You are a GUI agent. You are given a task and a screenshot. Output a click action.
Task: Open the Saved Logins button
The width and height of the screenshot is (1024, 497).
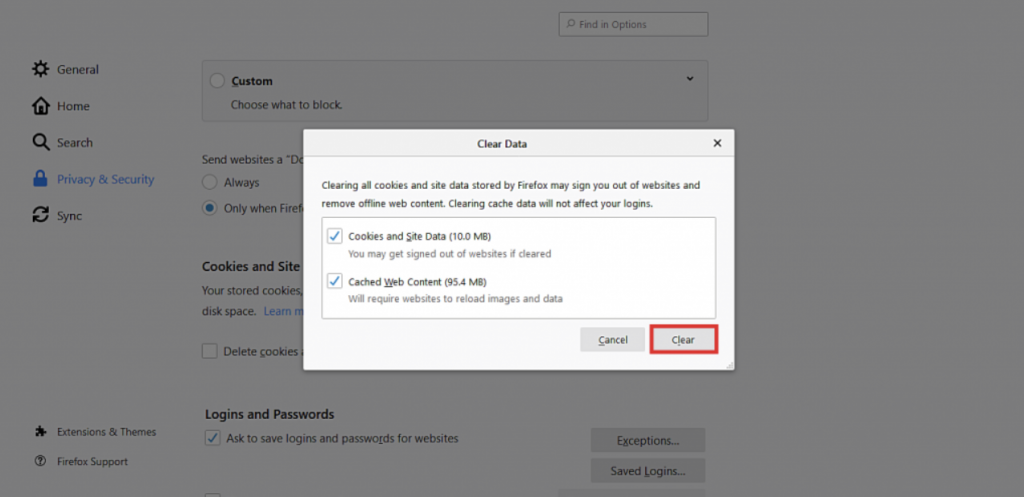[x=647, y=470]
